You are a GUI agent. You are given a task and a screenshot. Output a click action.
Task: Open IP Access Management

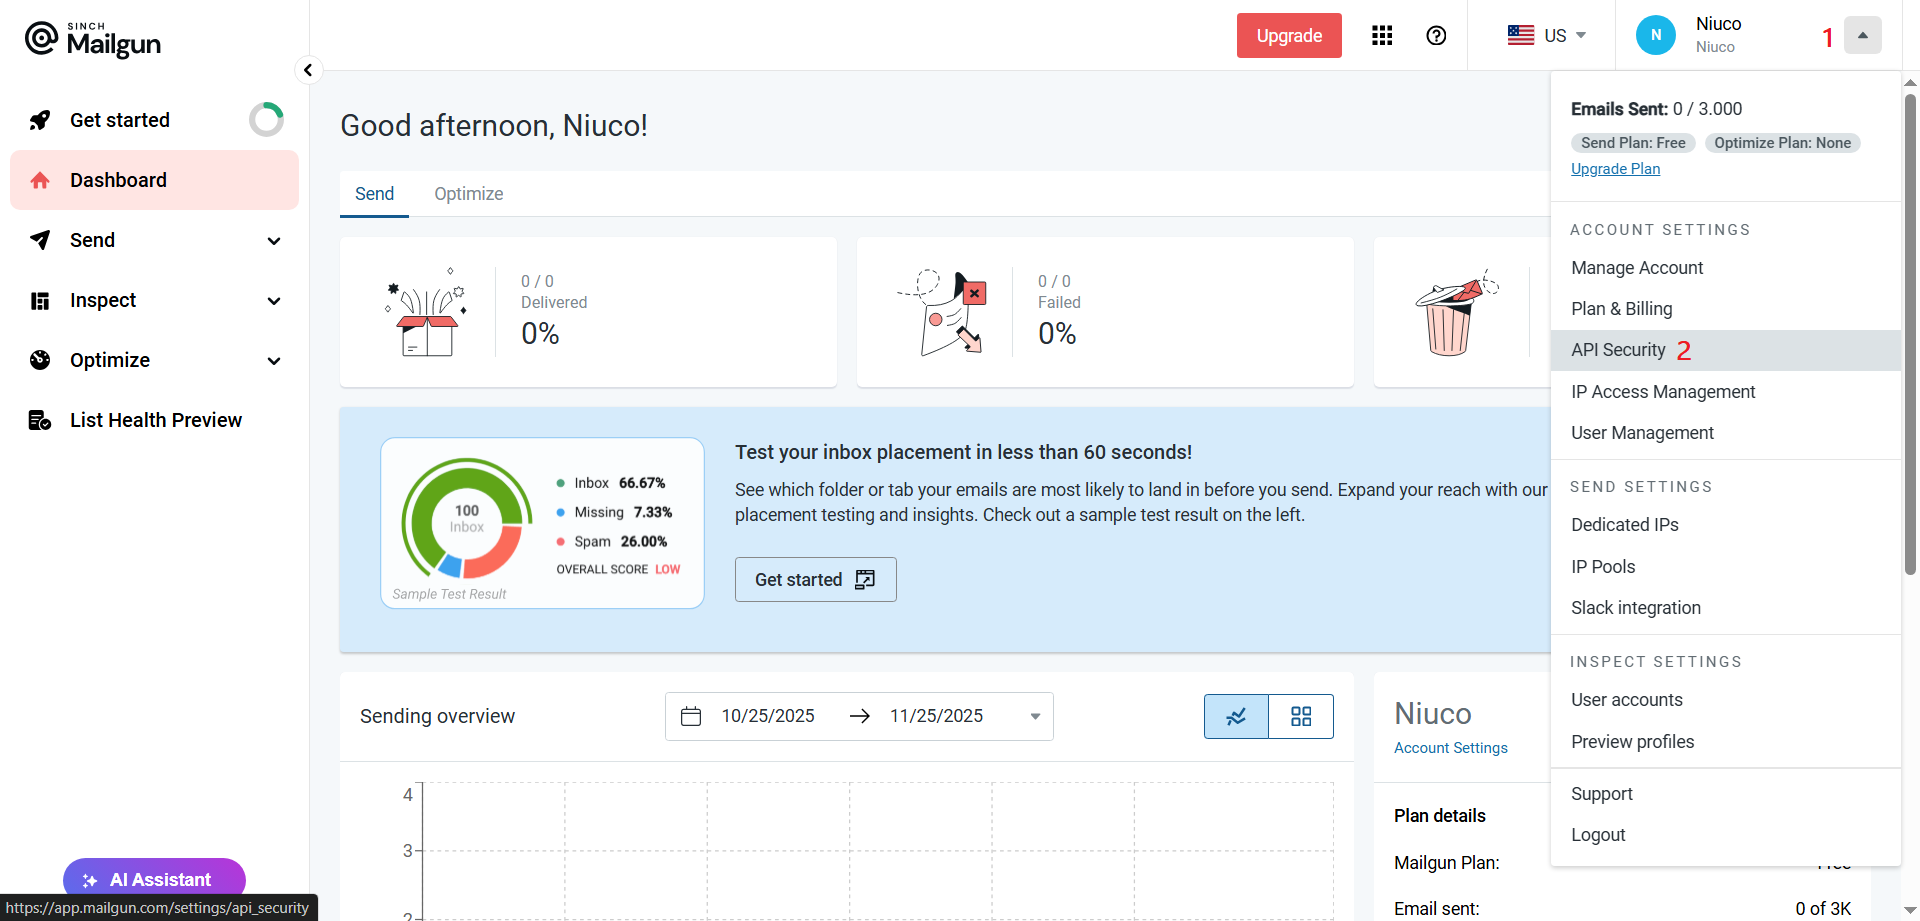[1726, 392]
